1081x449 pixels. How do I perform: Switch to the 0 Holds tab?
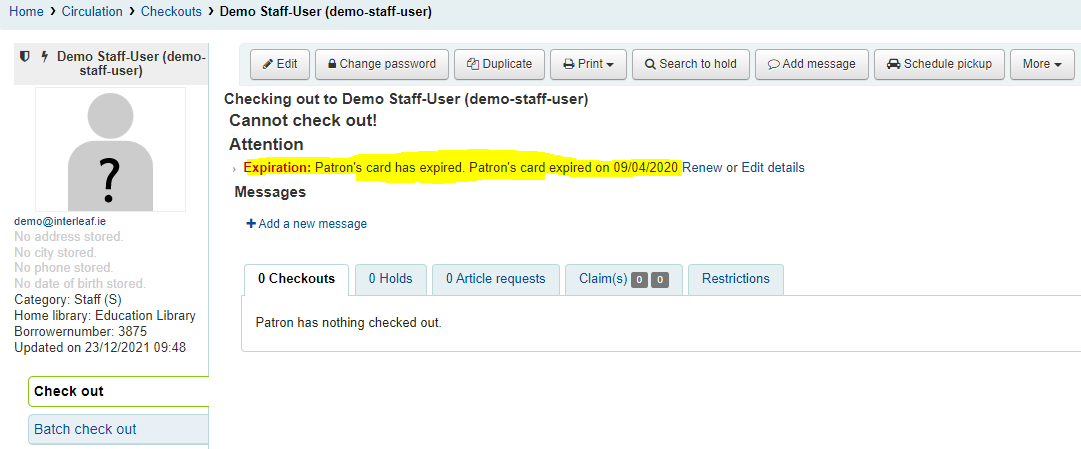click(x=390, y=279)
